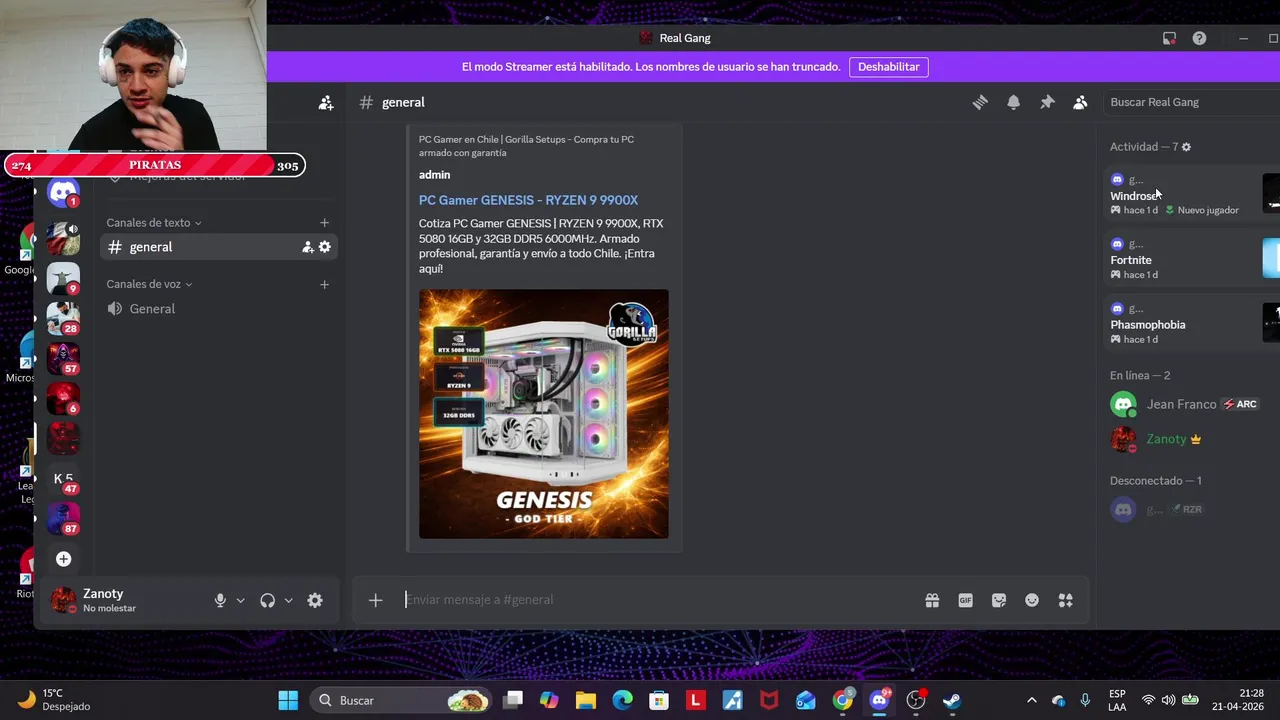Open the server with 6 notifications badge
The width and height of the screenshot is (1280, 720).
tap(63, 398)
